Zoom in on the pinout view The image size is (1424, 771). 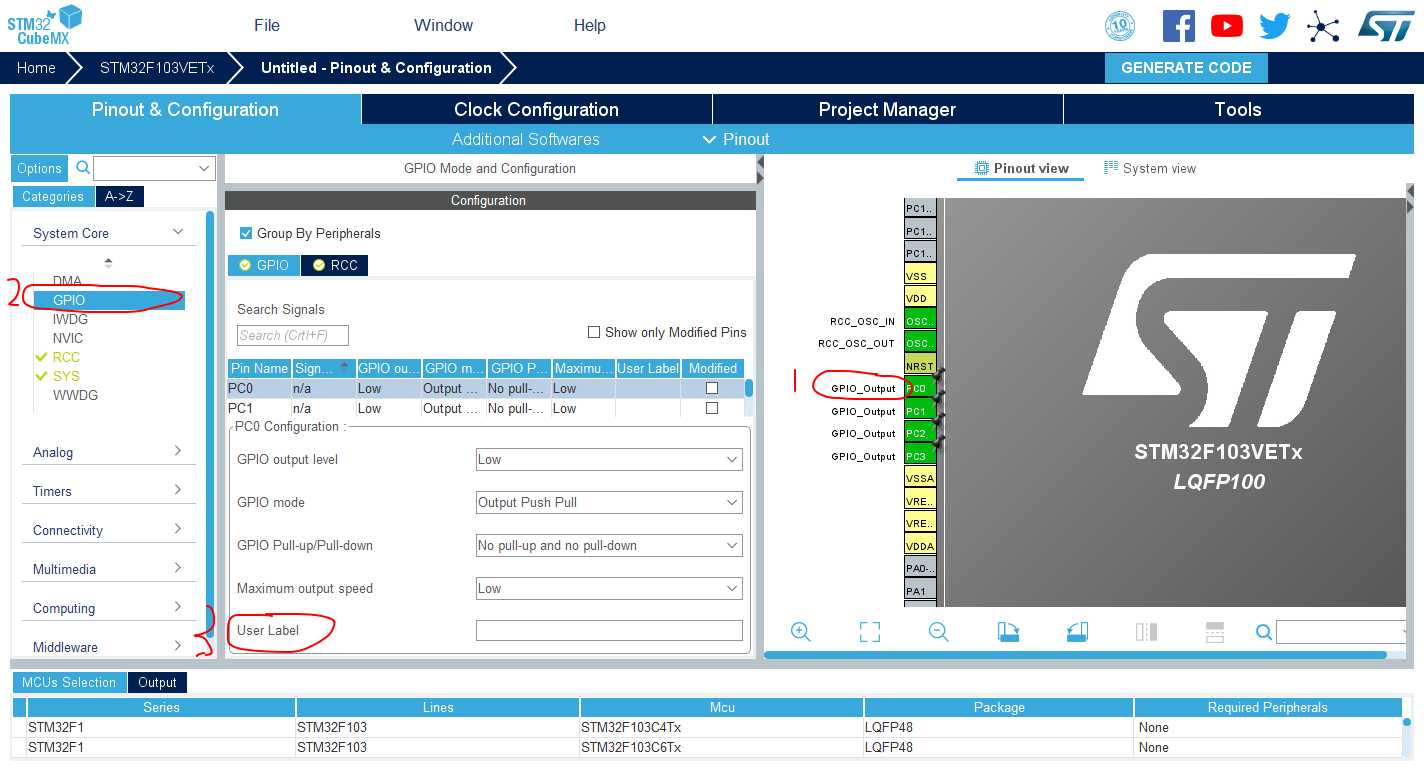coord(800,632)
